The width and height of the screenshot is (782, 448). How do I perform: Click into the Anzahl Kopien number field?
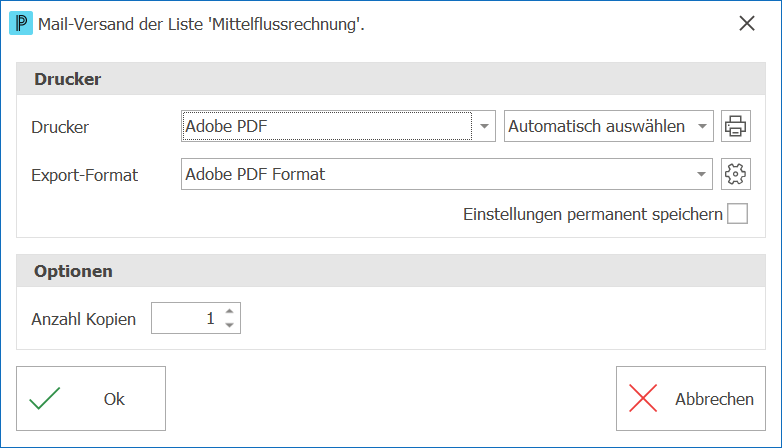[187, 318]
